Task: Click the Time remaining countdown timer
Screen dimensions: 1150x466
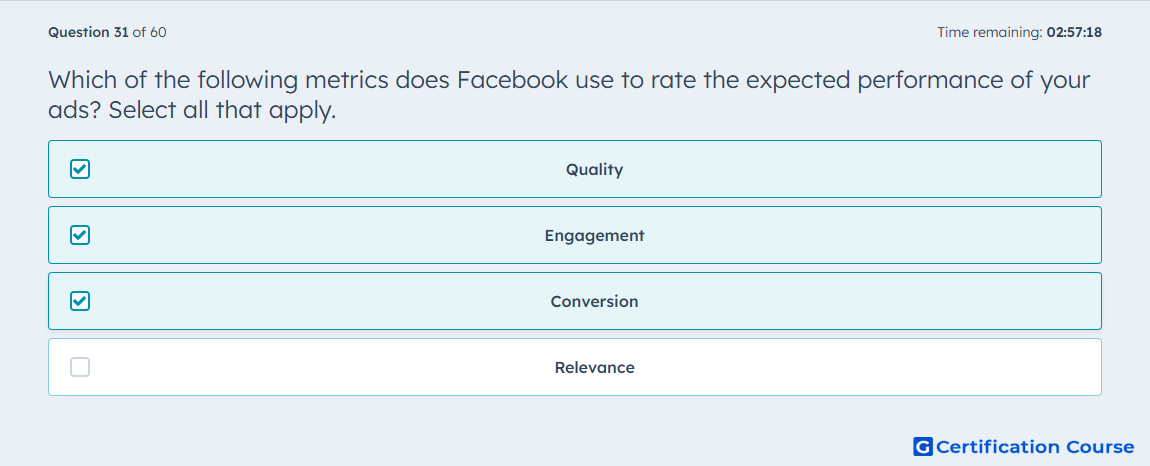Action: point(1019,32)
